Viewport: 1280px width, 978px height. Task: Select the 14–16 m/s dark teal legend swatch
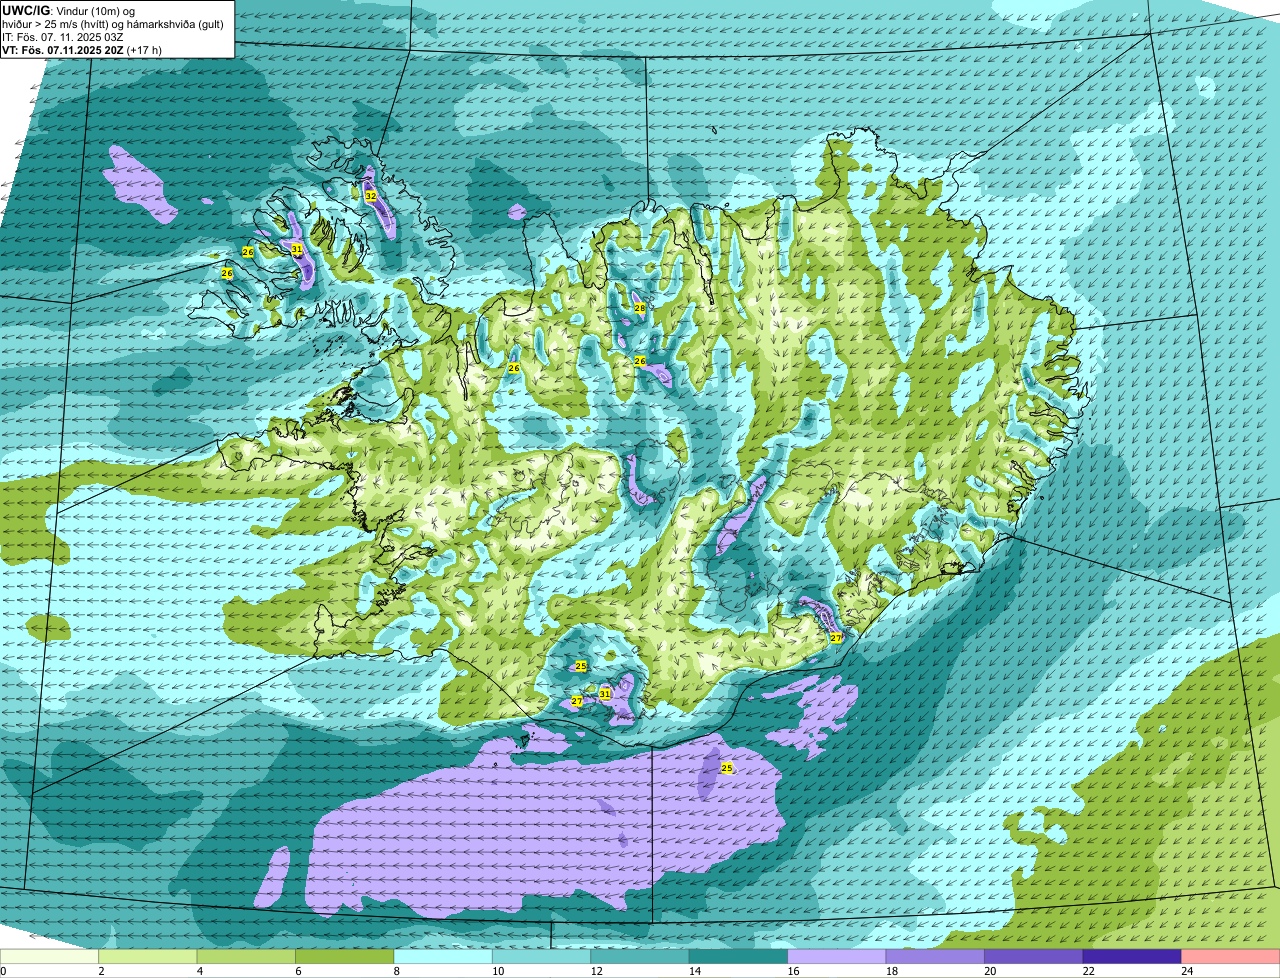739,957
